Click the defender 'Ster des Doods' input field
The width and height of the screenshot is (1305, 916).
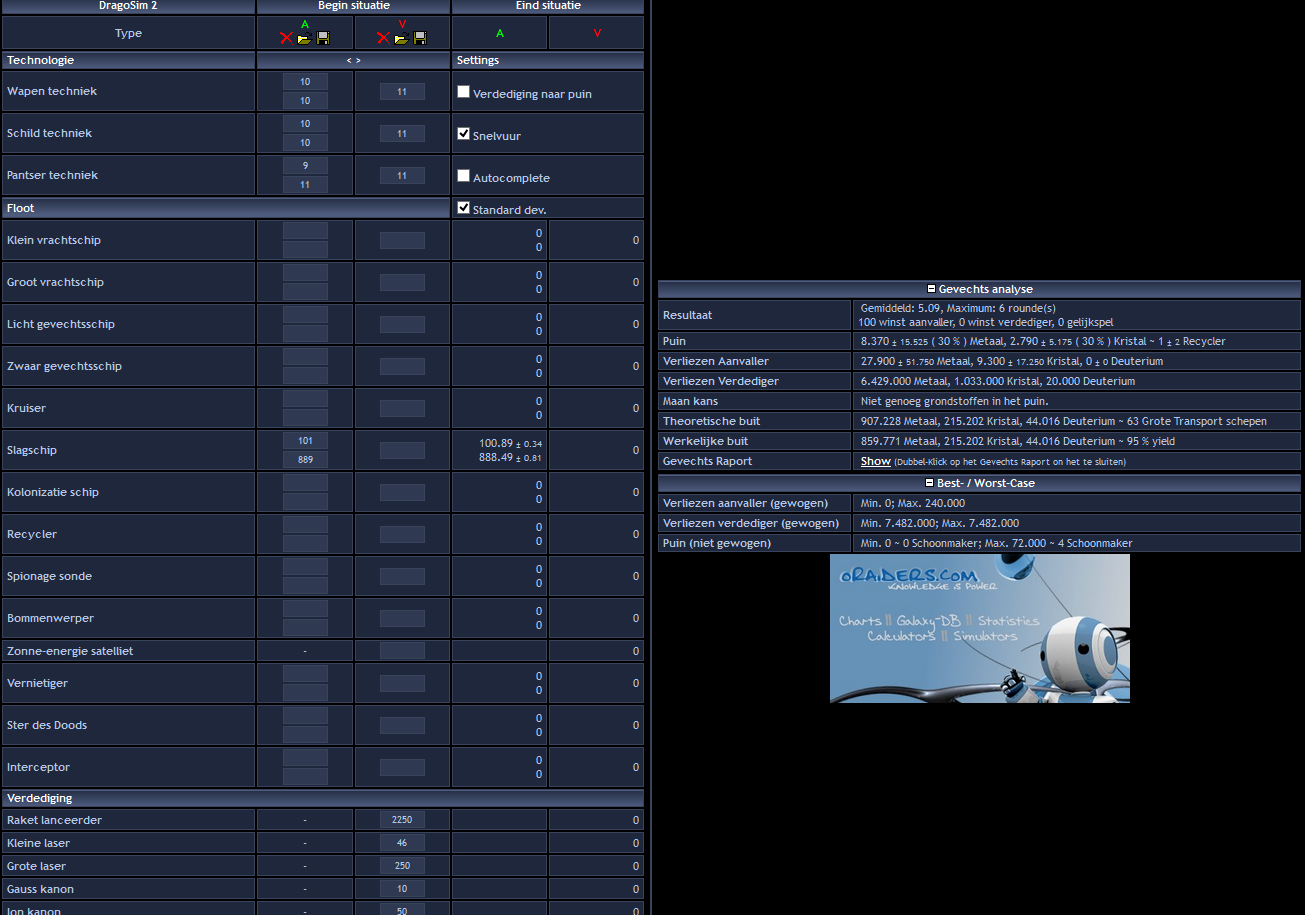(x=402, y=726)
